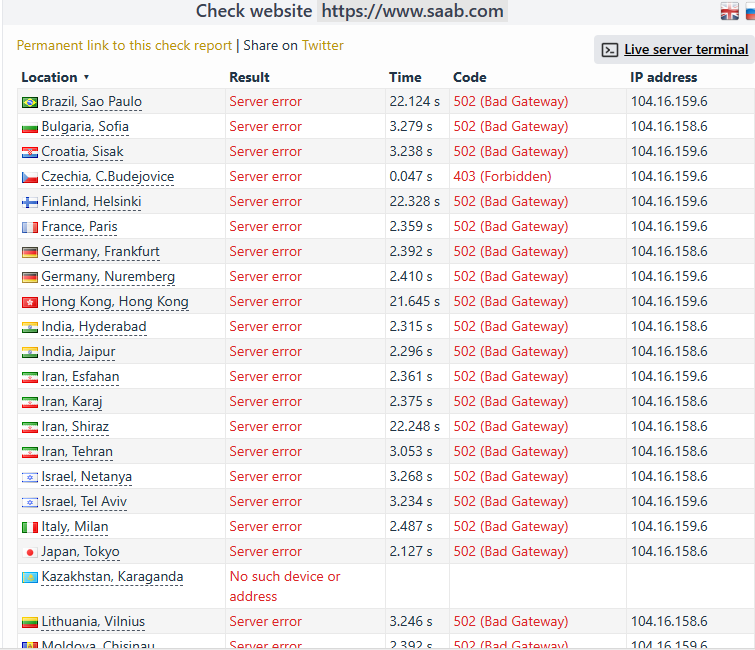Viewport: 755px width, 650px height.
Task: Click the flag icon for India, Jaipur
Action: [30, 352]
